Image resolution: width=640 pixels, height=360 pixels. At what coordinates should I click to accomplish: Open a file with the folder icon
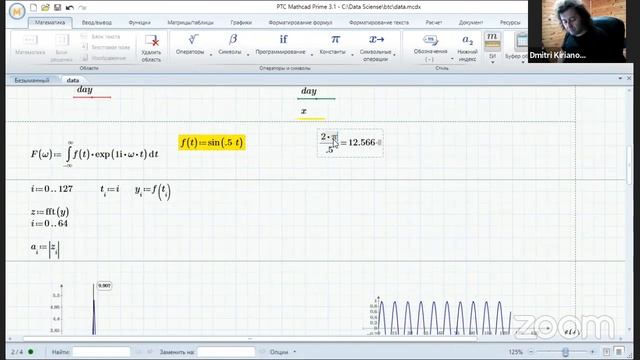(45, 7)
